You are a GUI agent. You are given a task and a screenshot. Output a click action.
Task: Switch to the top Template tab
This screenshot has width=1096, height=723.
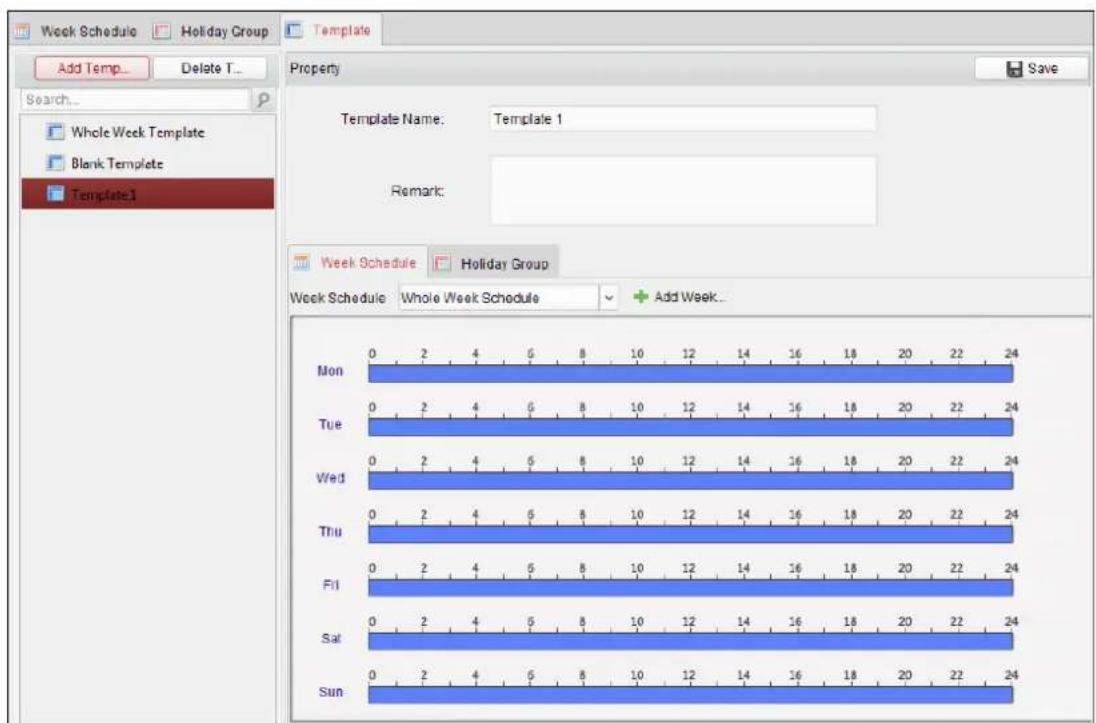[331, 30]
